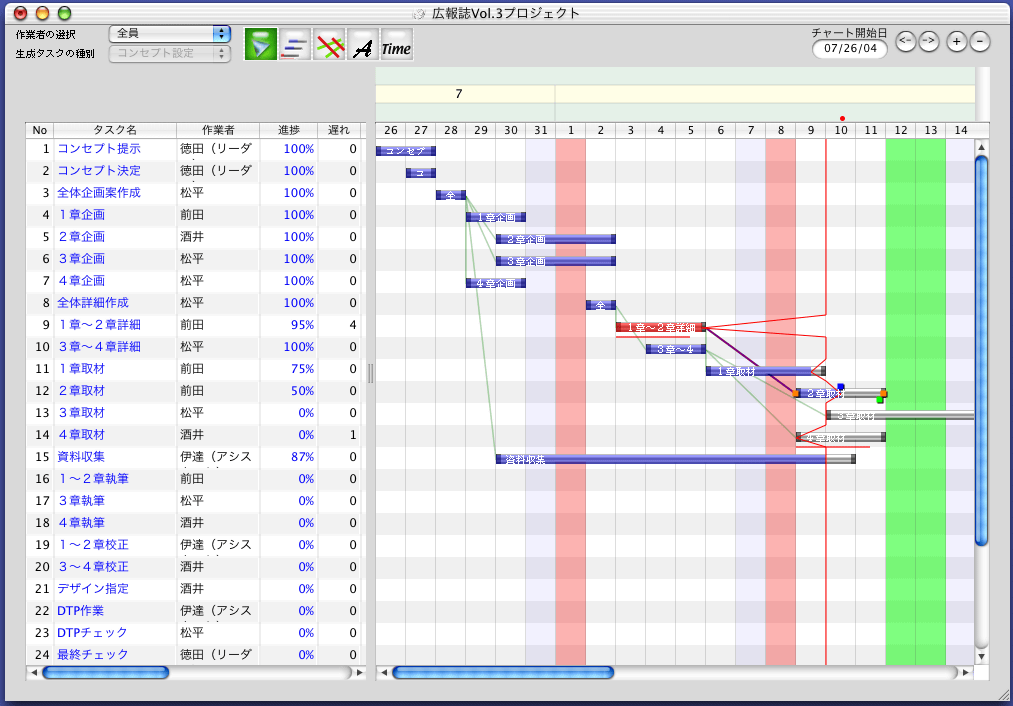Click the chart scroll down arrow
The width and height of the screenshot is (1013, 706).
(x=981, y=657)
